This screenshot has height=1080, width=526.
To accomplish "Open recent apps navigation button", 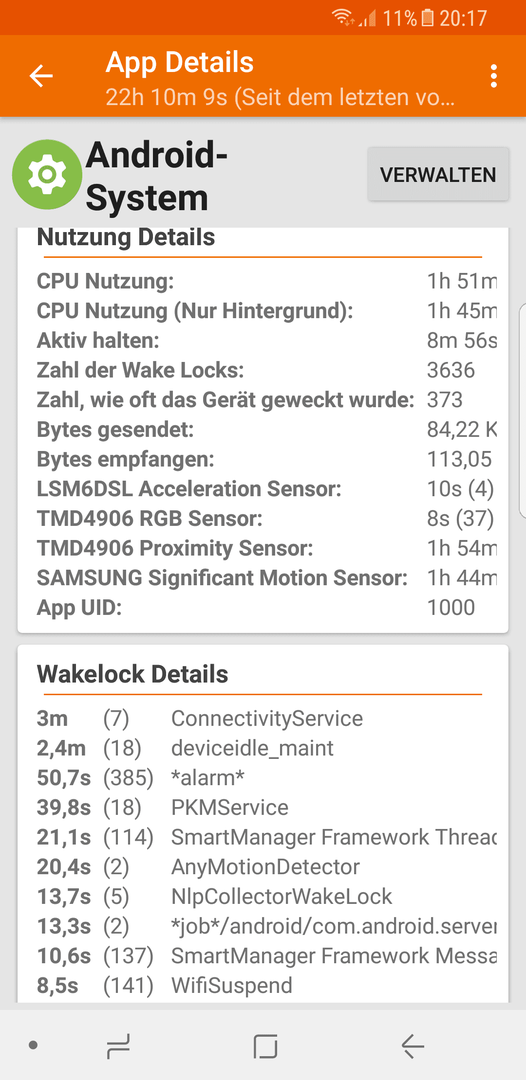I will (118, 1046).
